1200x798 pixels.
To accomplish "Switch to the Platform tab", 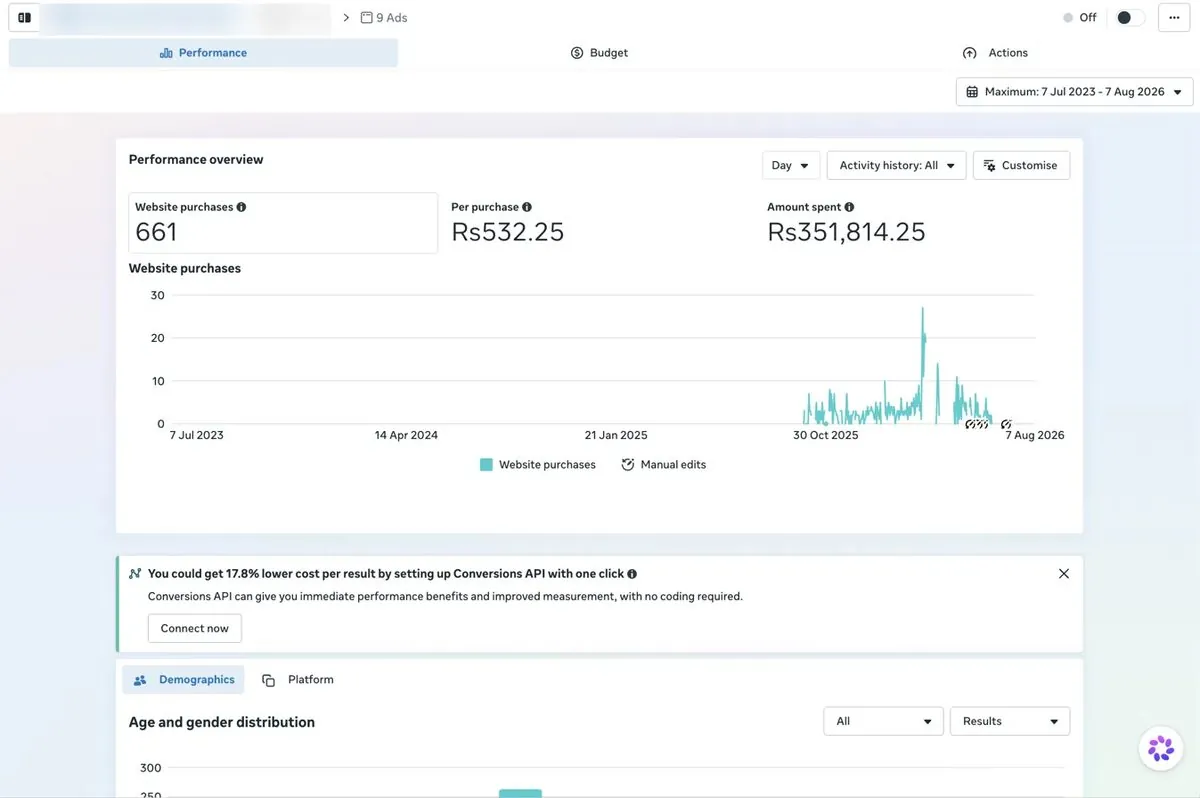I will click(298, 680).
